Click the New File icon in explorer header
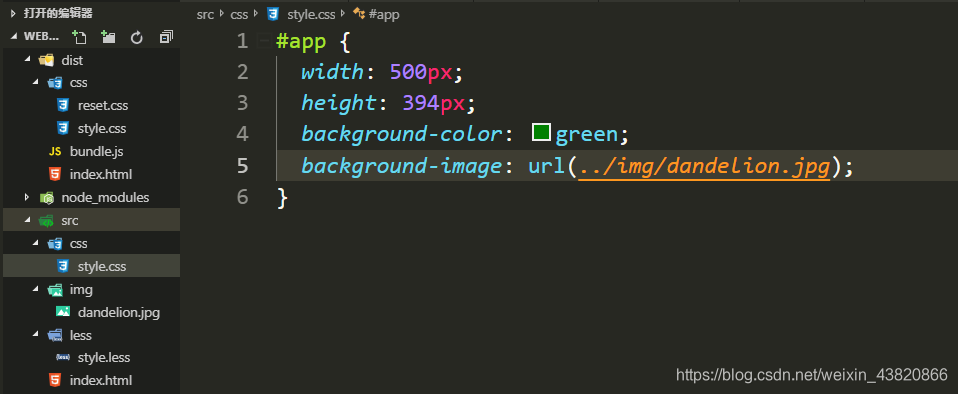This screenshot has height=394, width=958. [79, 37]
